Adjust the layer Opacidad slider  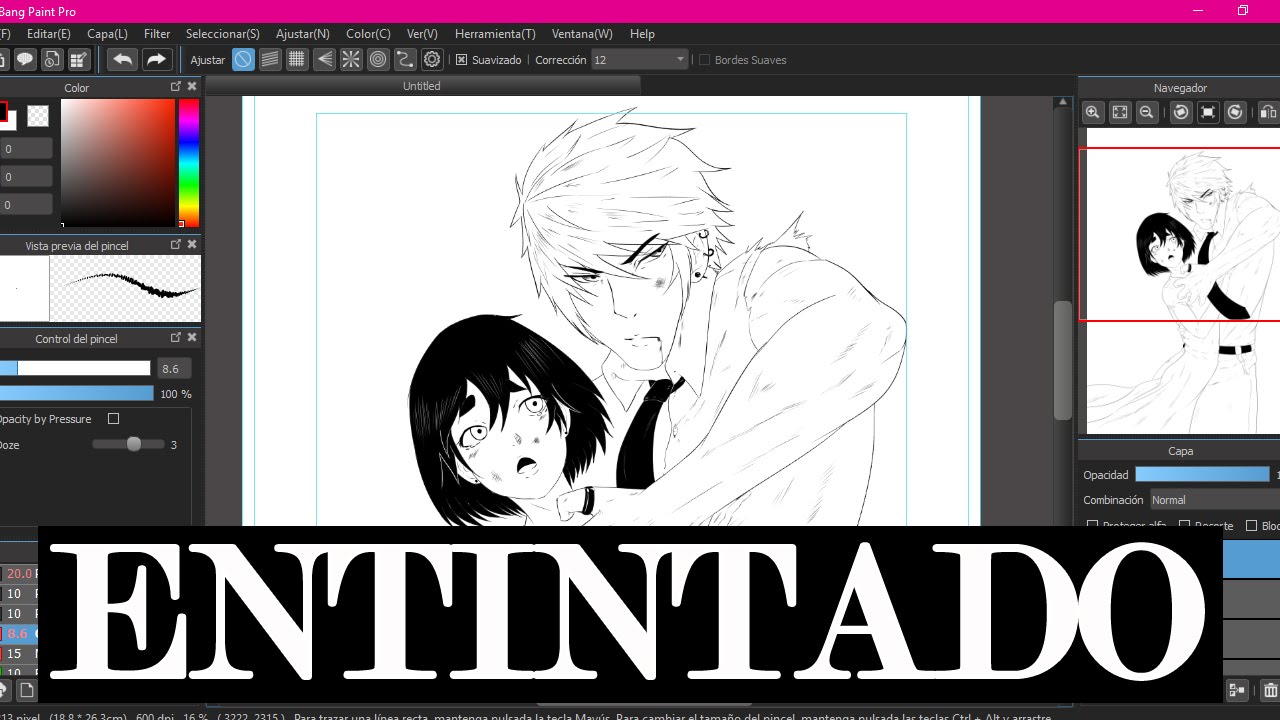(1202, 475)
